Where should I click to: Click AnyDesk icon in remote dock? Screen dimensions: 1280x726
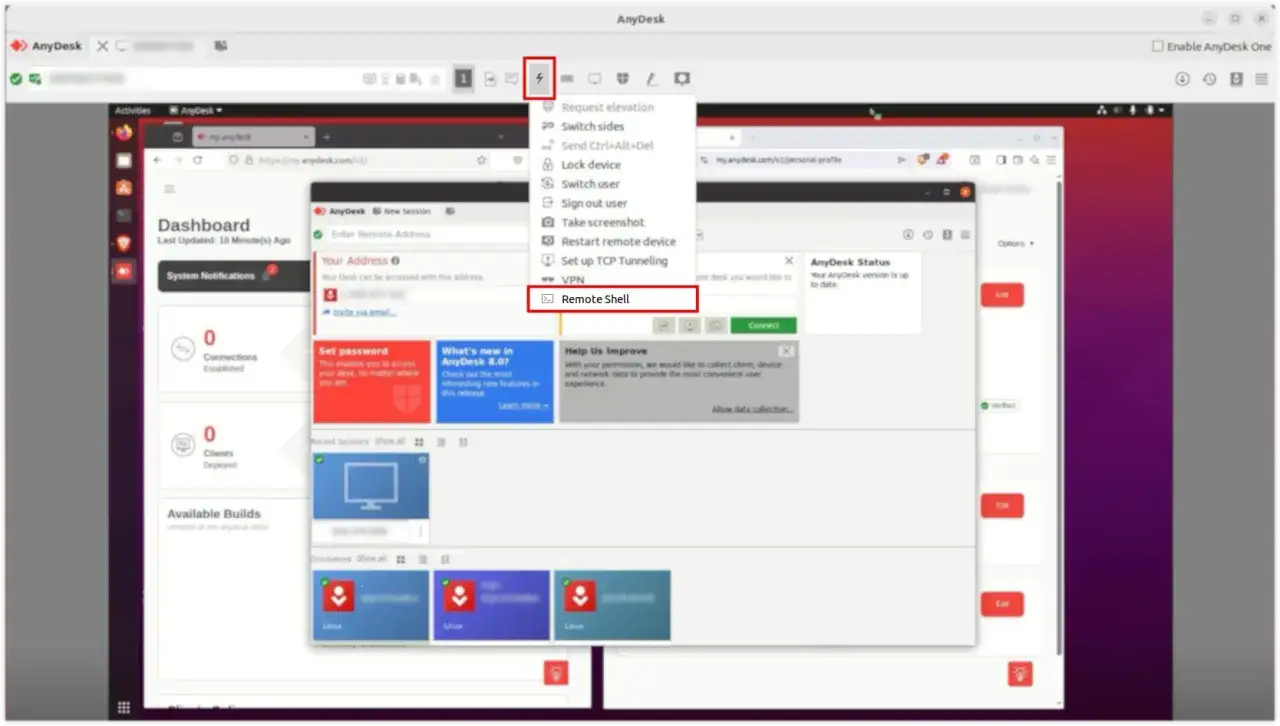(x=124, y=271)
